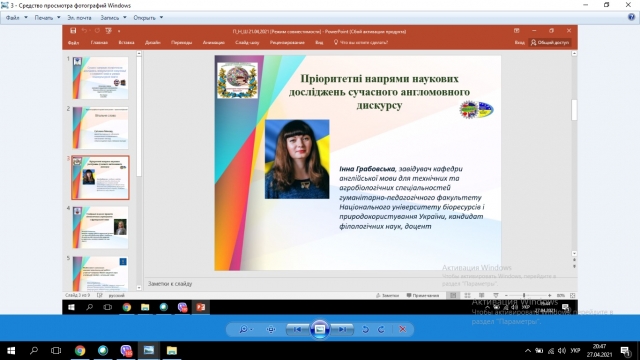Switch to the Вид ribbon tab
This screenshot has height=360, width=640.
tap(319, 42)
